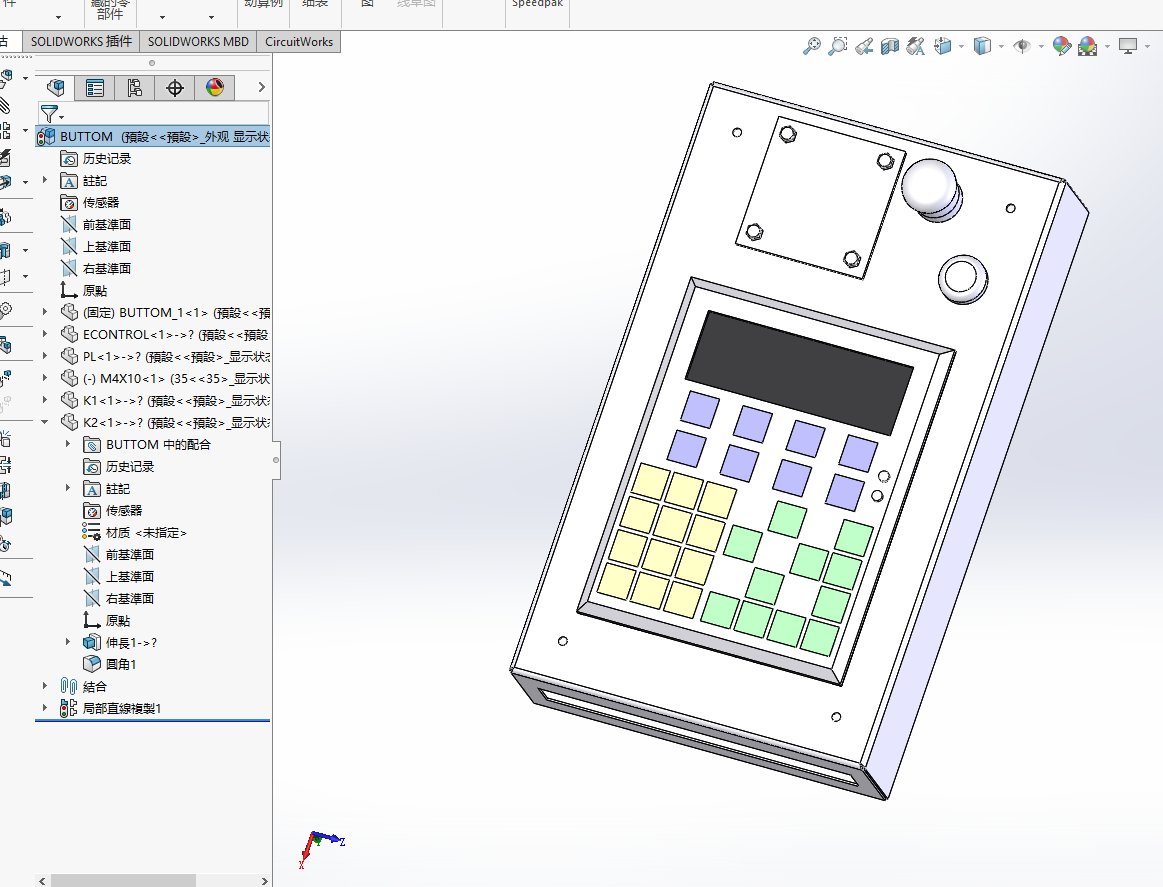Viewport: 1163px width, 887px height.
Task: Click the Display Style icon
Action: coord(981,46)
